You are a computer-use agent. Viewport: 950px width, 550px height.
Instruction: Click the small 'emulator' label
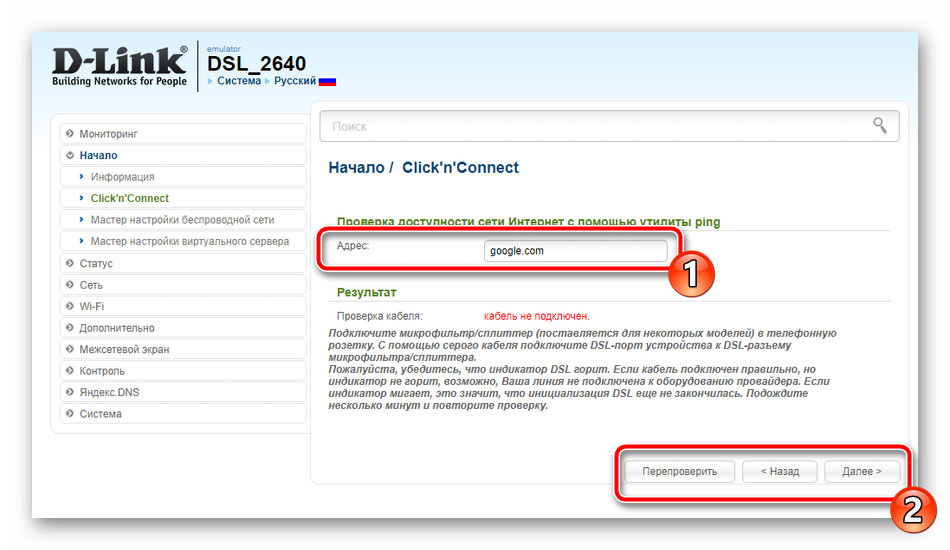(x=224, y=49)
